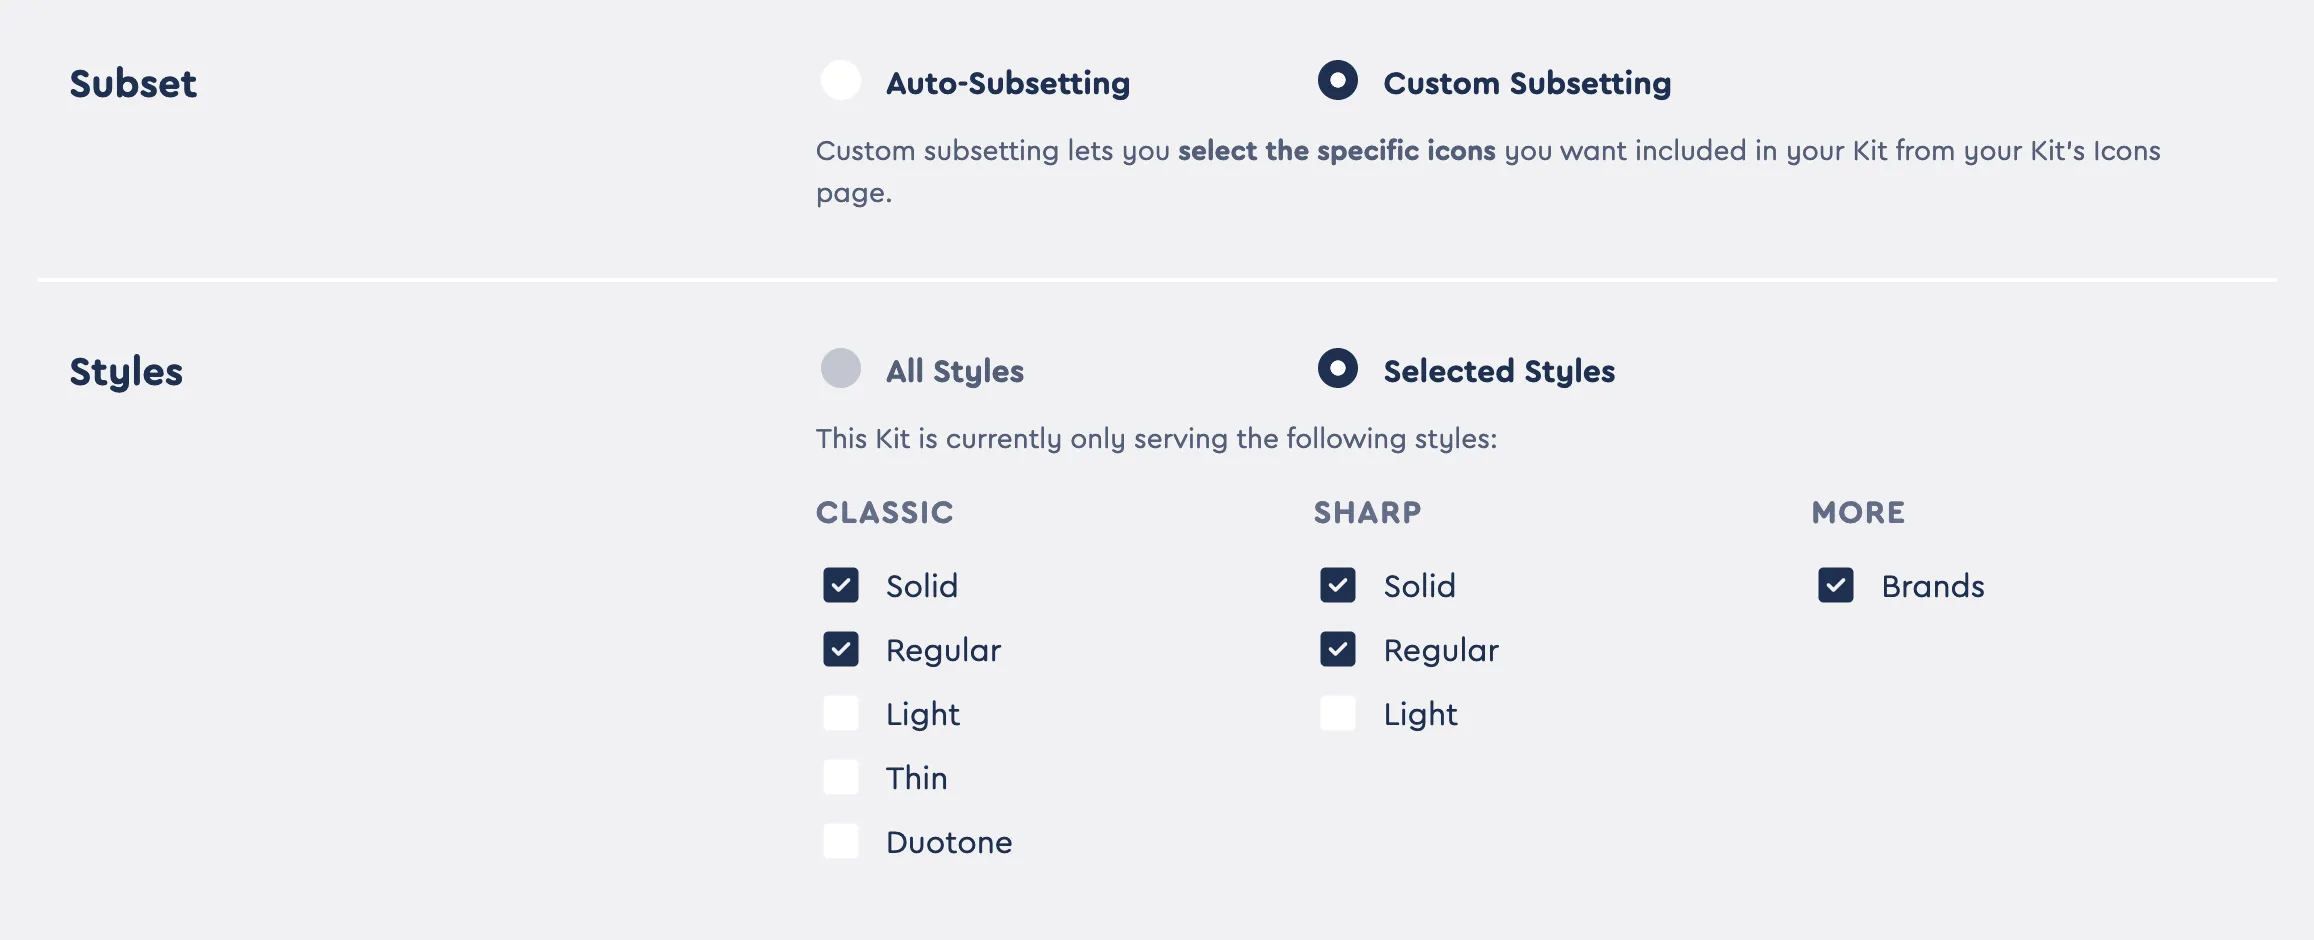Enable the Thin style checkbox
Viewport: 2314px width, 940px height.
[841, 777]
